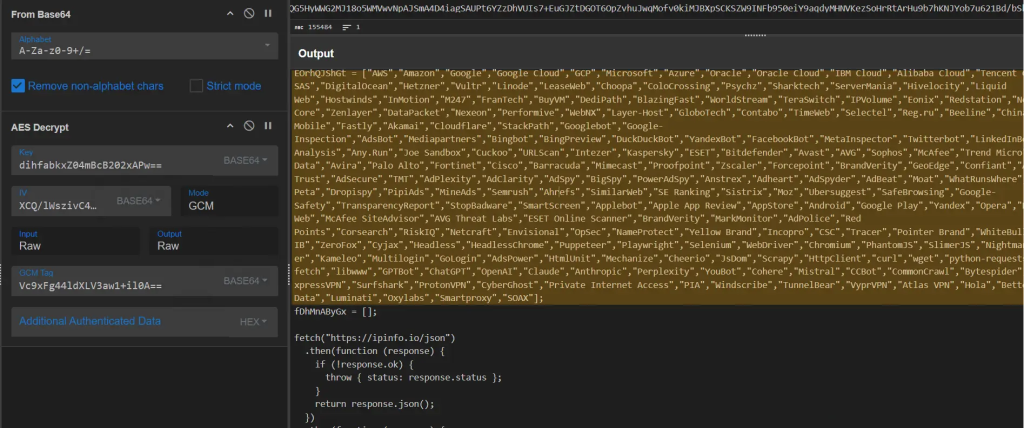Click the Base64 input text line
This screenshot has width=1024, height=428.
pos(658,8)
